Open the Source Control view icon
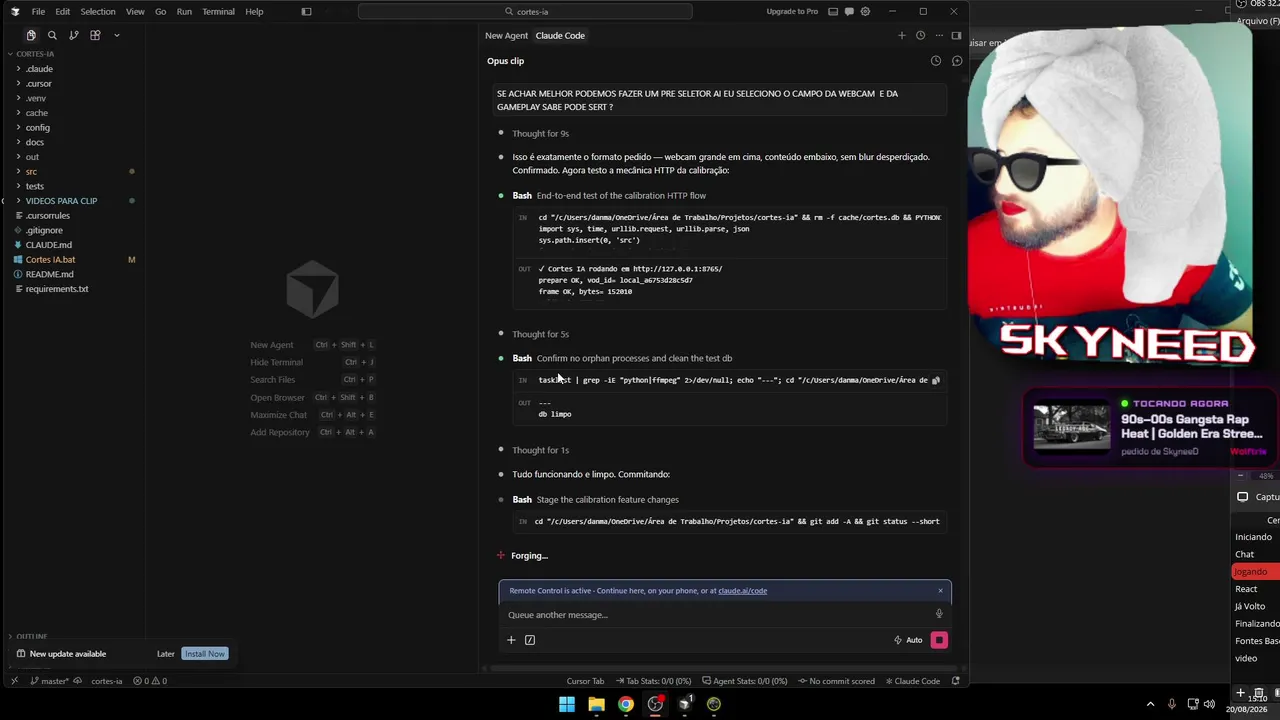The height and width of the screenshot is (720, 1280). [x=73, y=35]
